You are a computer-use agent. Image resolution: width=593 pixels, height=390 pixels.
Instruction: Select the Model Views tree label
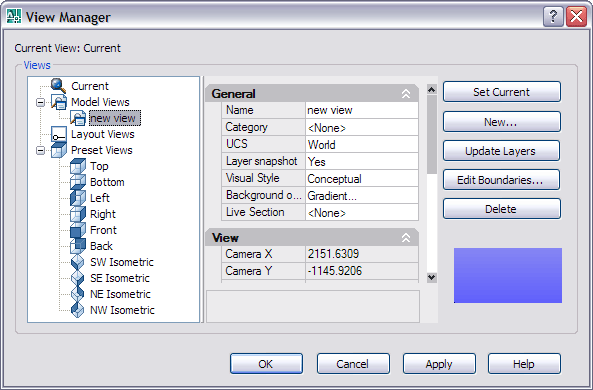(x=100, y=102)
